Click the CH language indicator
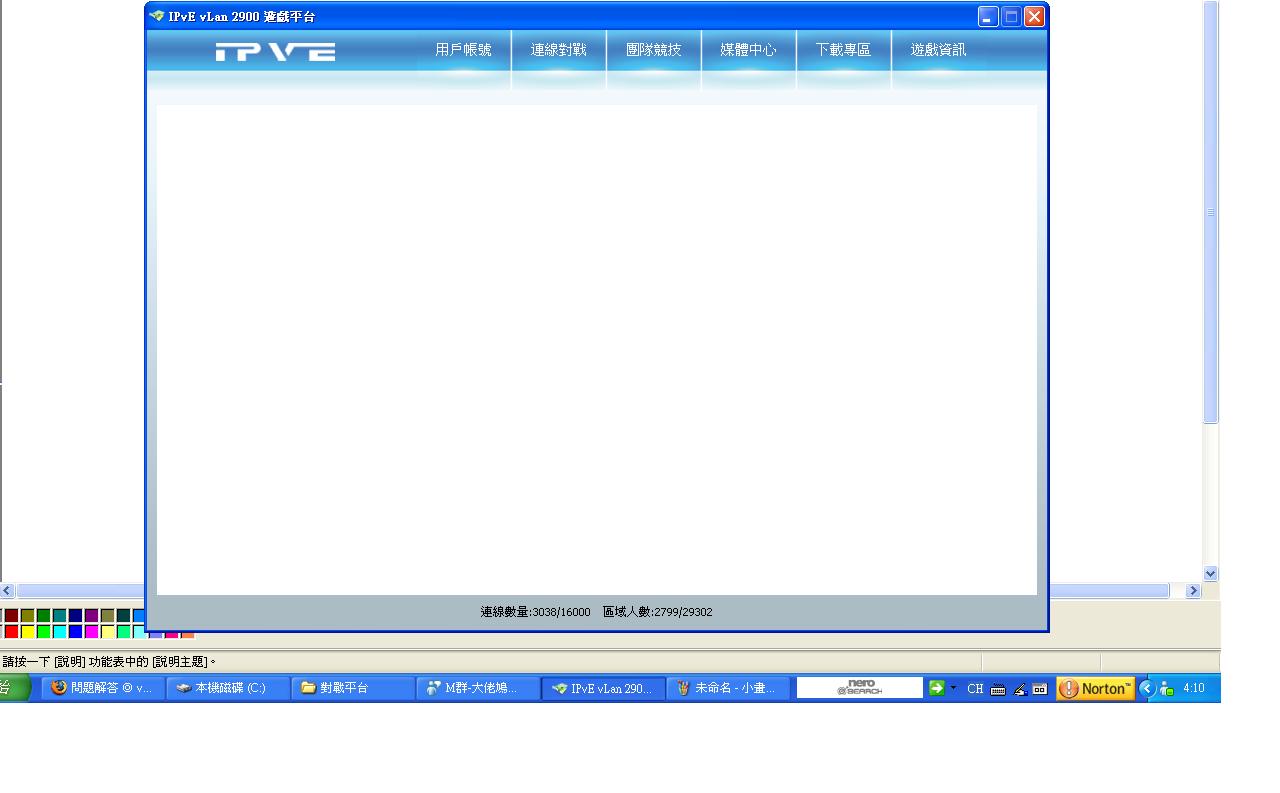 (975, 688)
